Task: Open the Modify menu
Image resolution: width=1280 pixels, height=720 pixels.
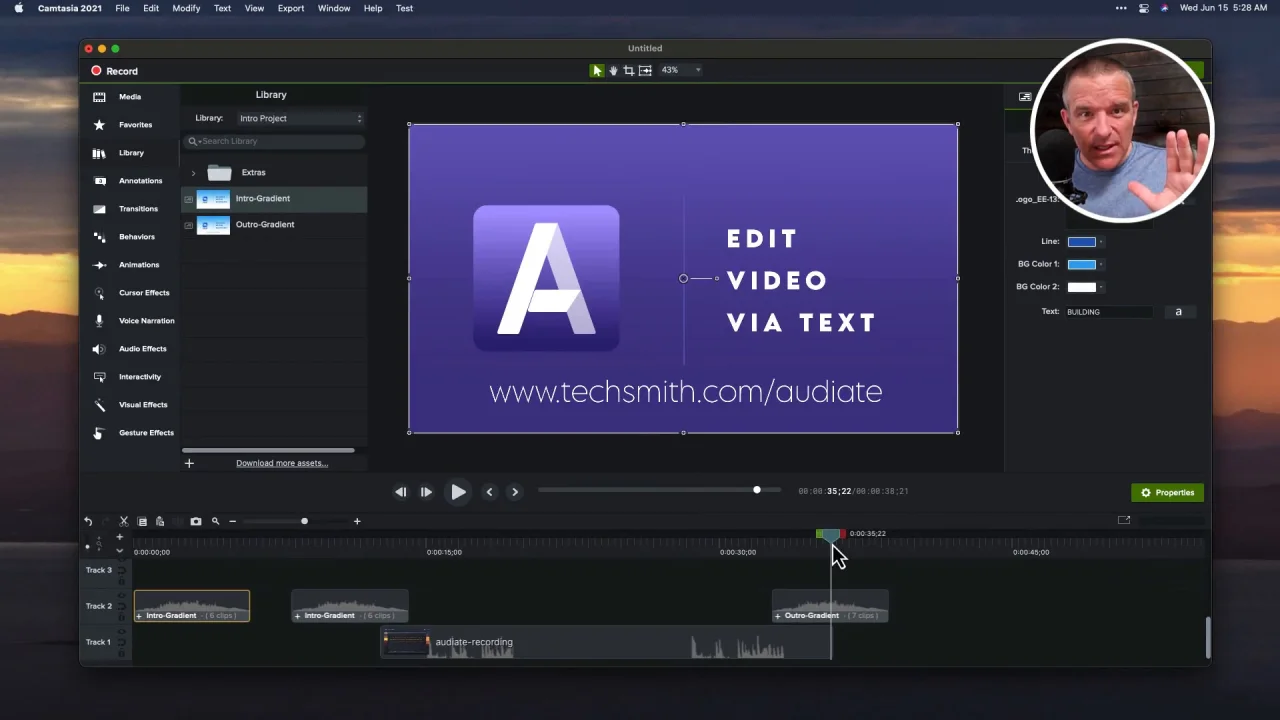Action: click(186, 8)
